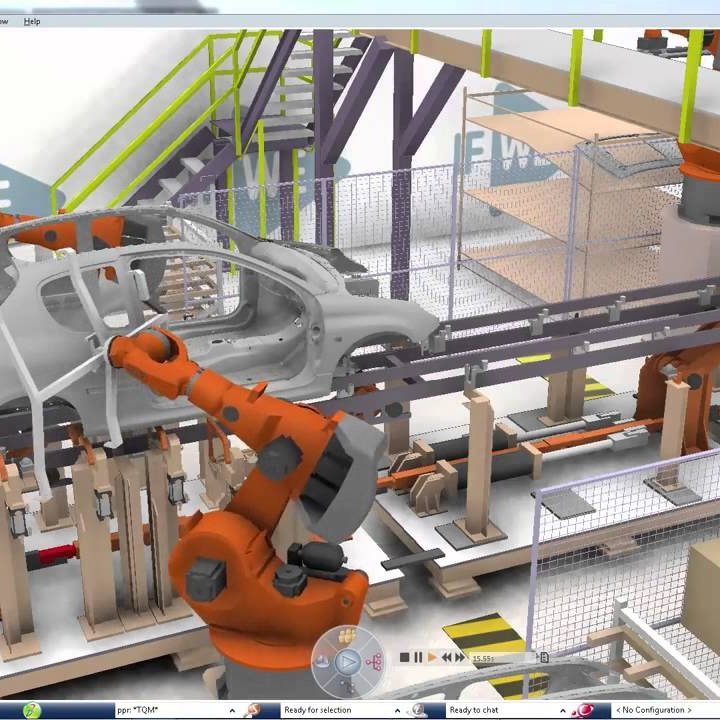Image resolution: width=720 pixels, height=720 pixels.
Task: Open the Help menu
Action: (x=32, y=21)
